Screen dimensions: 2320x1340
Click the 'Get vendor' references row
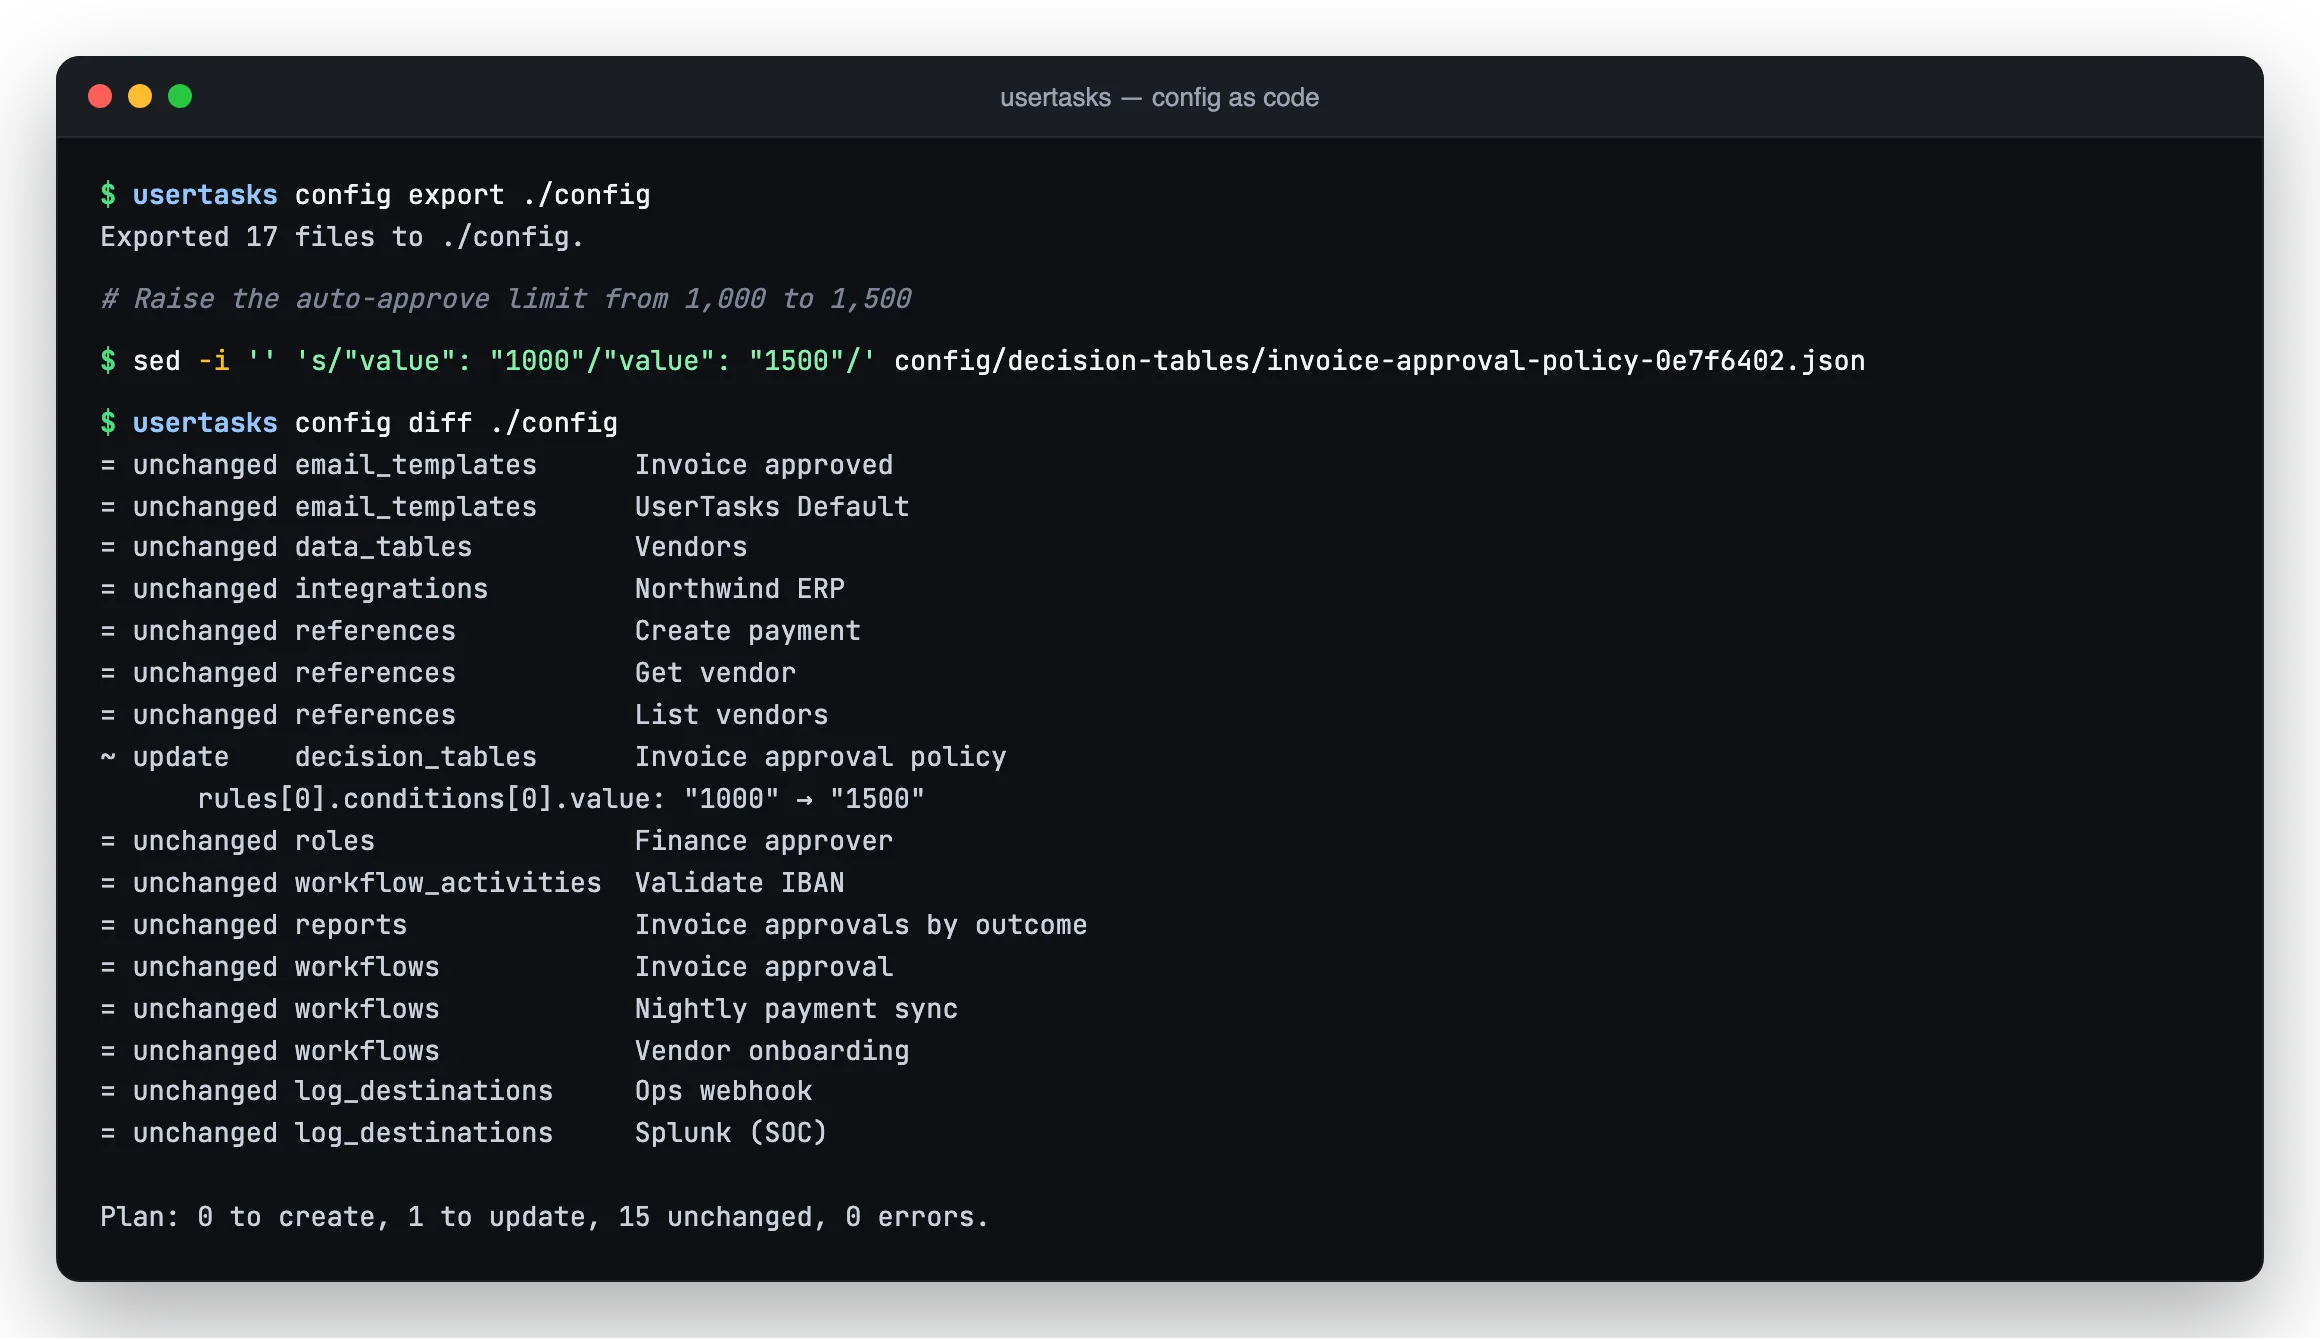coord(448,672)
